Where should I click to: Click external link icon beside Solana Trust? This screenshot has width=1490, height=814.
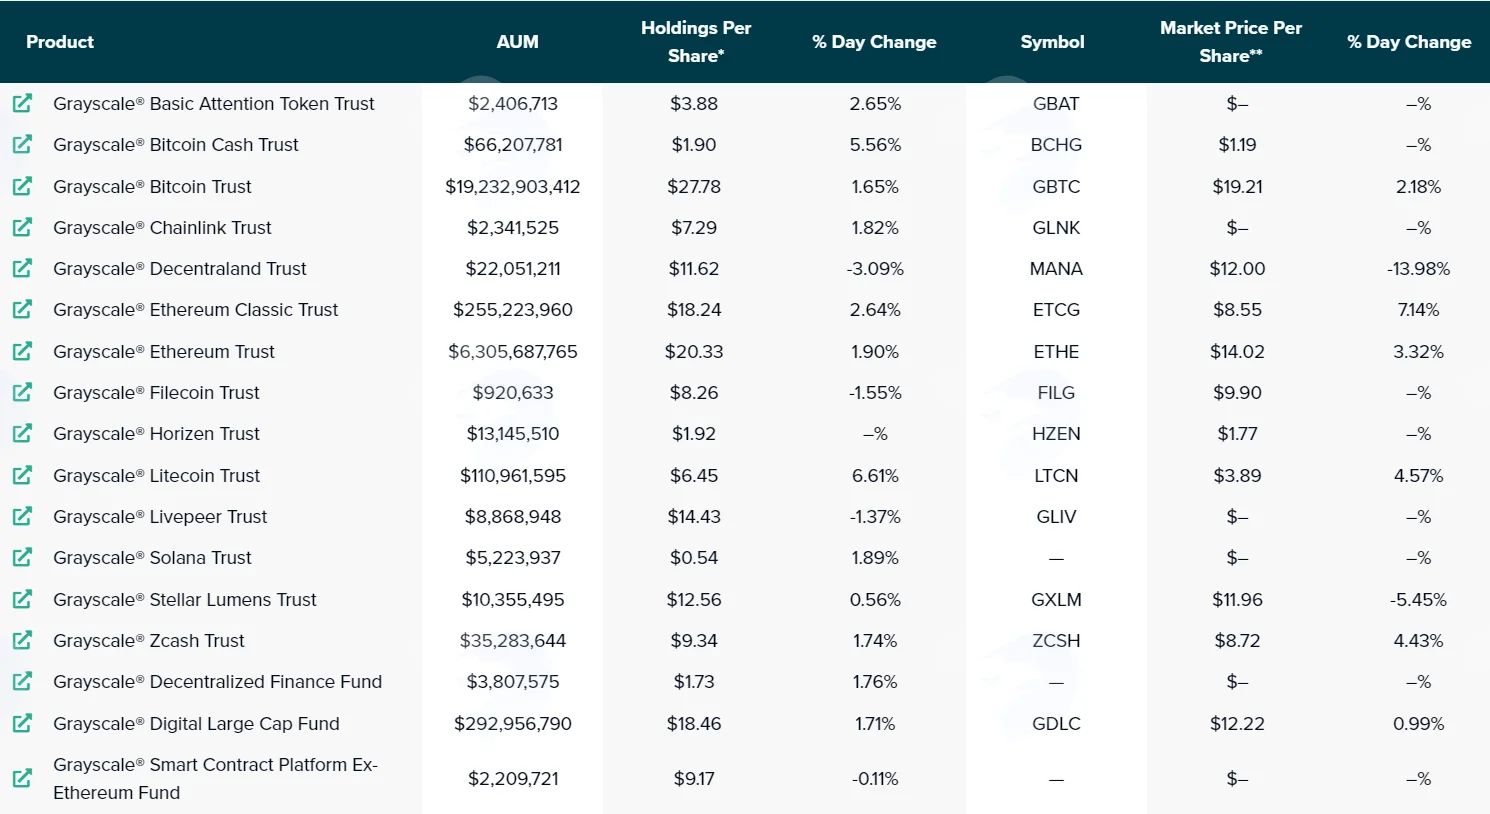(22, 557)
